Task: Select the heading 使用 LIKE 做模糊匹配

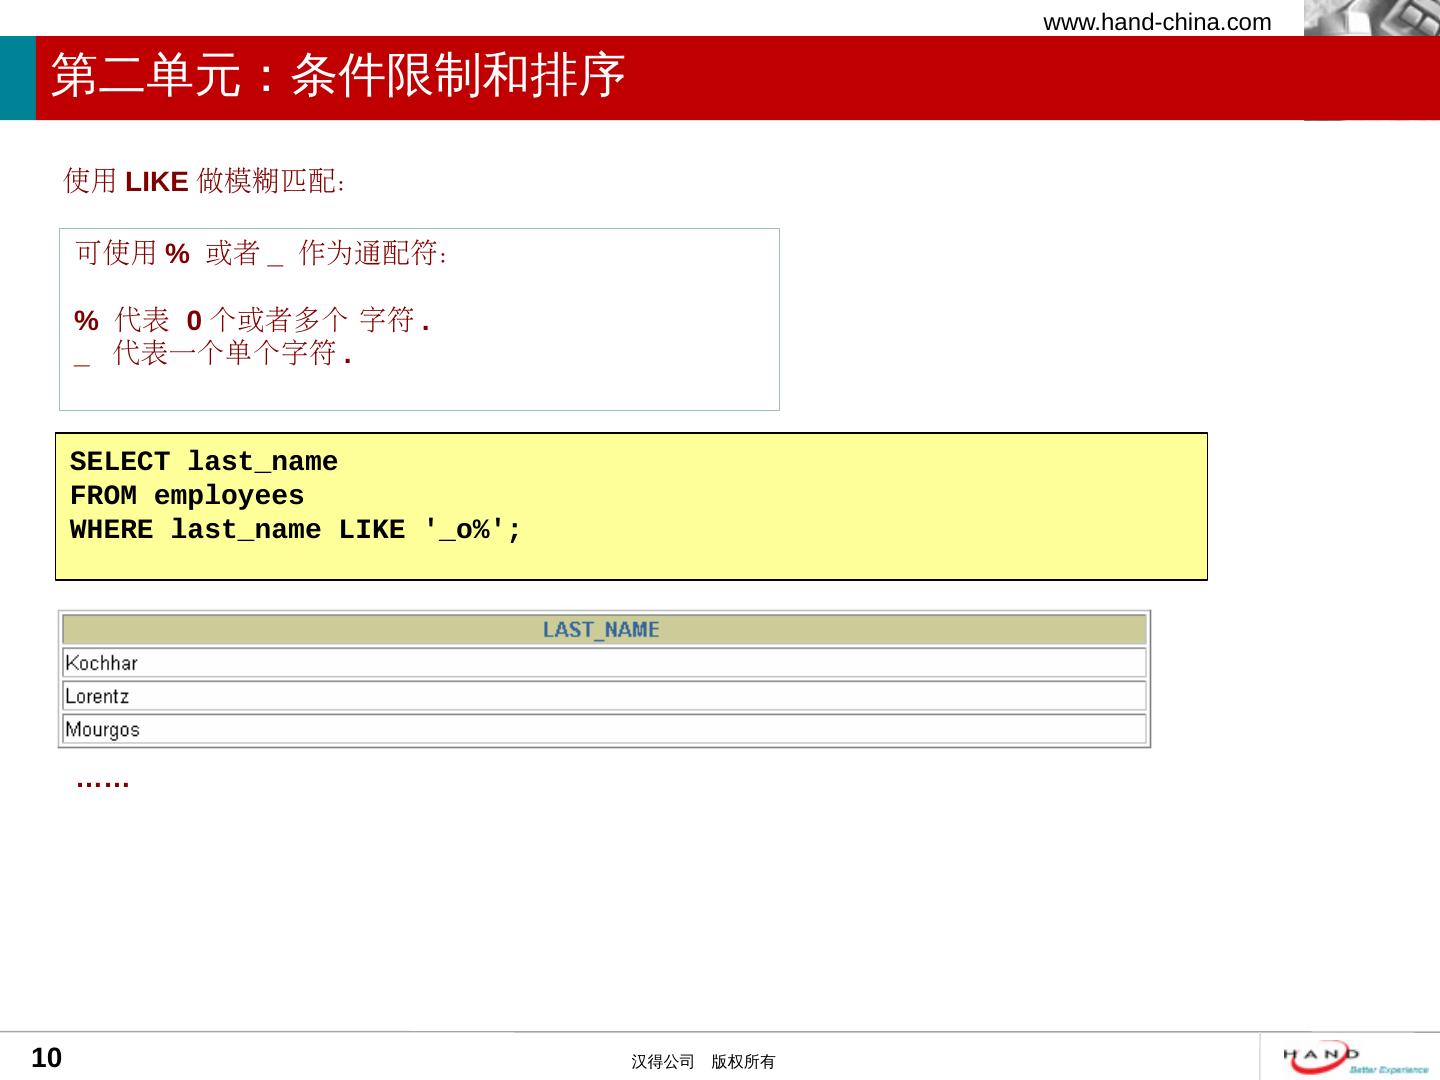Action: click(205, 181)
